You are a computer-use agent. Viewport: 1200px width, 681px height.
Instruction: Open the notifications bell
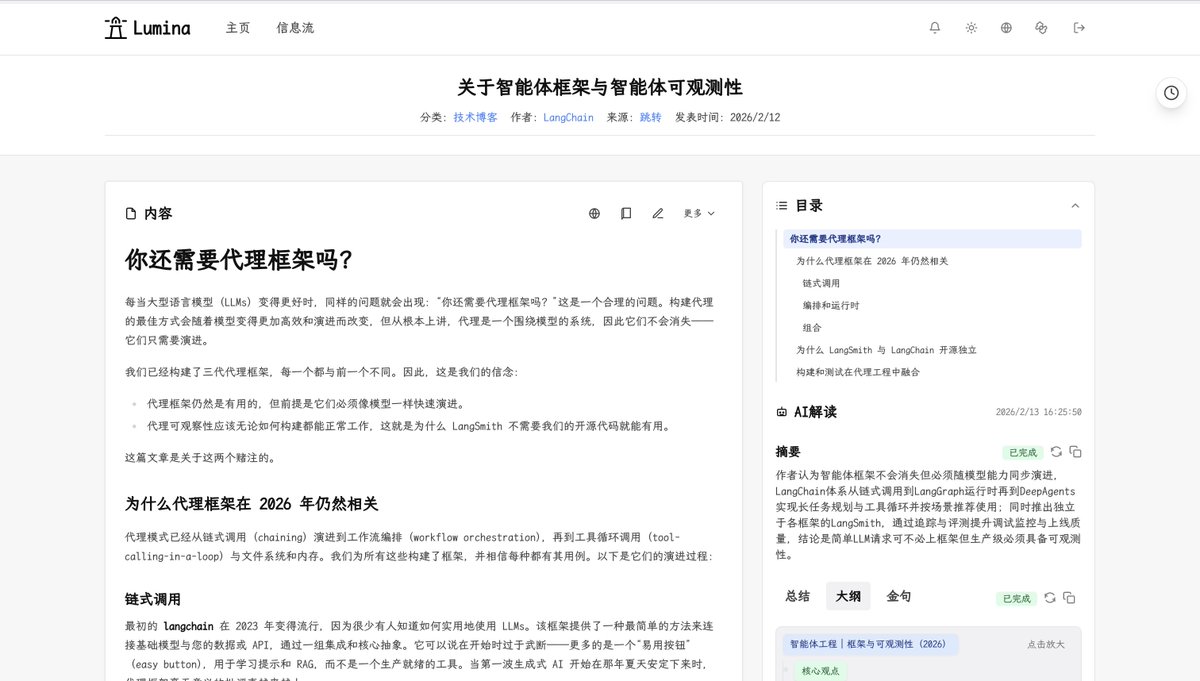coord(935,28)
